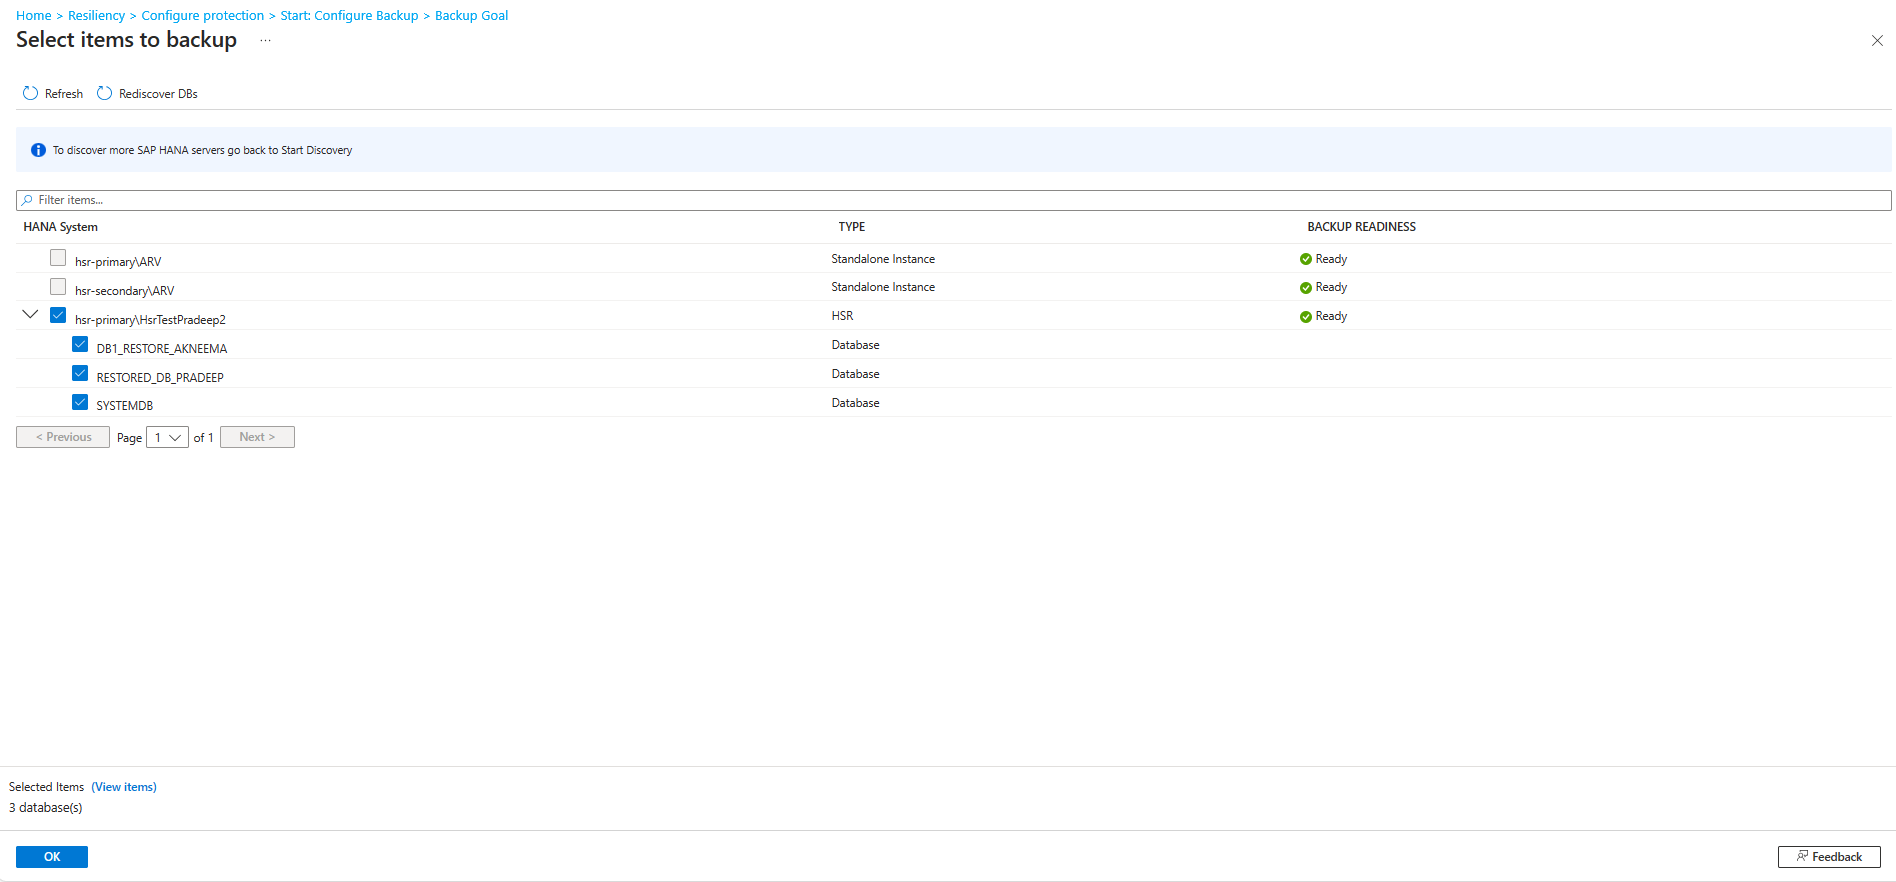This screenshot has height=882, width=1896.
Task: Click Database type cell for DB1_RESTORE_AKNEEMA
Action: coord(855,345)
